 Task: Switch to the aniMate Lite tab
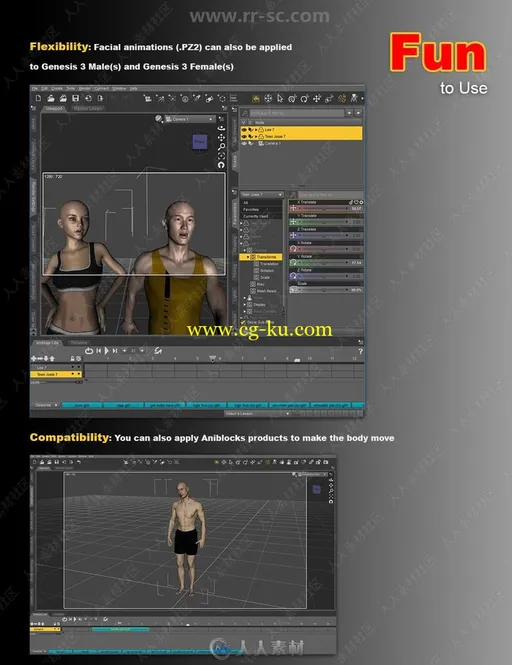[47, 343]
